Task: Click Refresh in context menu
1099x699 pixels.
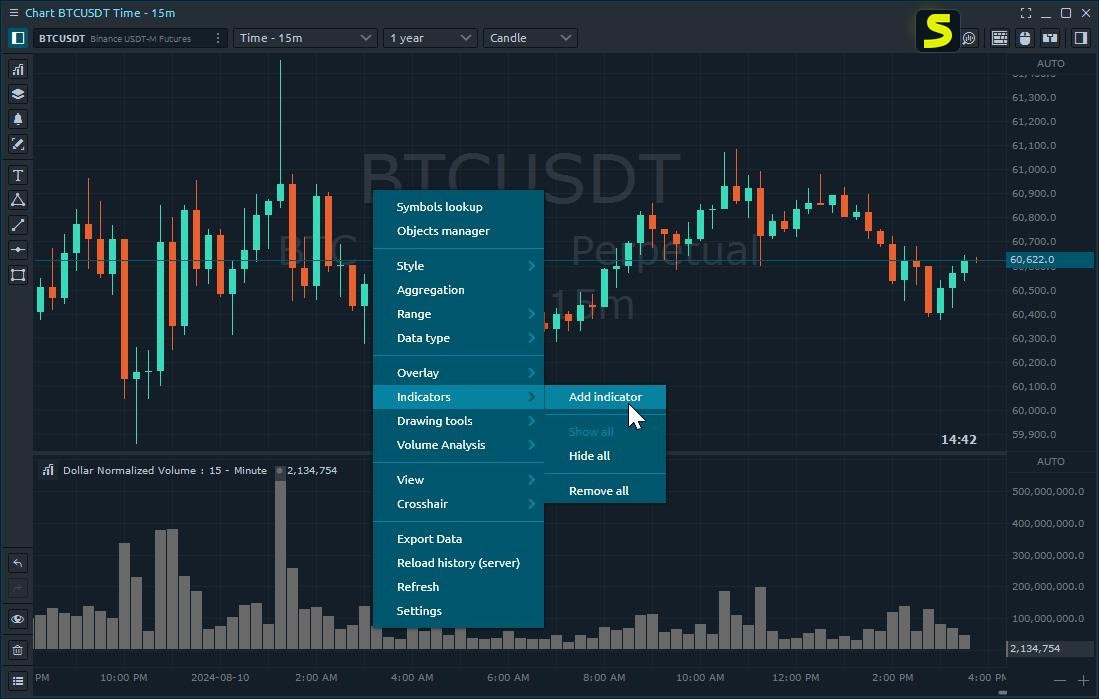Action: 458,587
